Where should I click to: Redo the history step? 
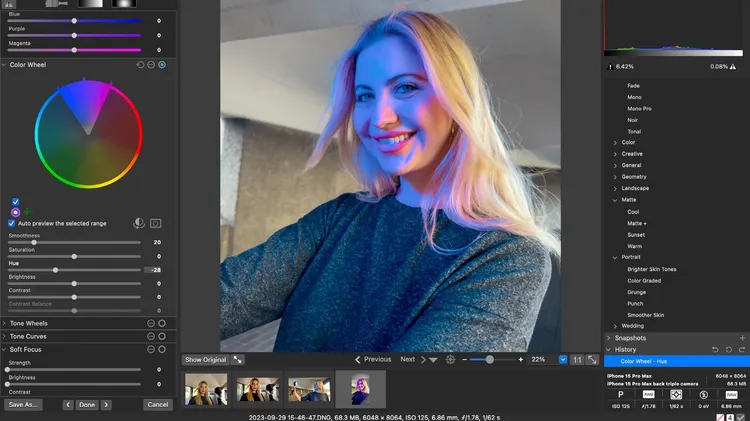[742, 350]
